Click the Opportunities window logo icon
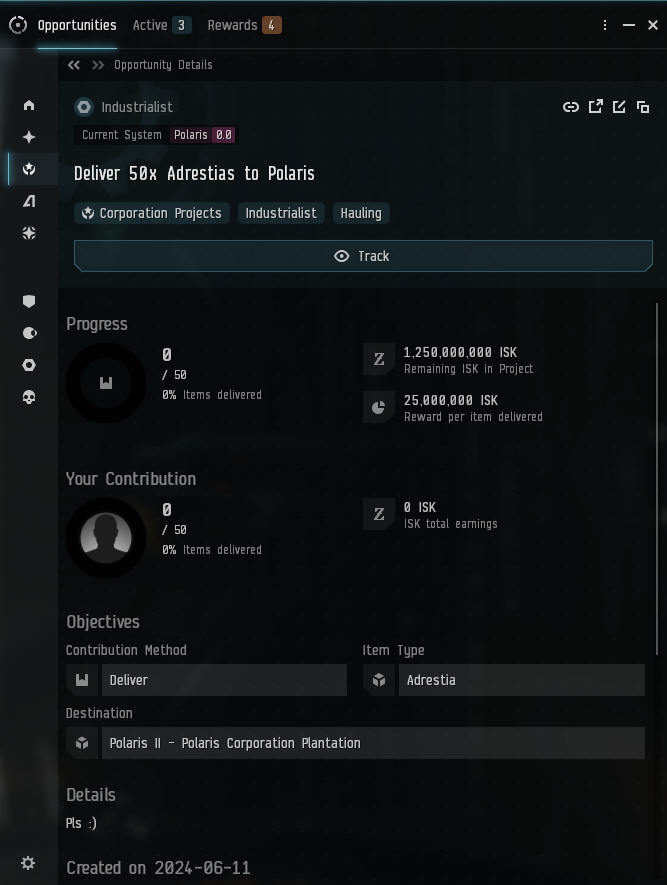Screen dimensions: 667x885 18,25
